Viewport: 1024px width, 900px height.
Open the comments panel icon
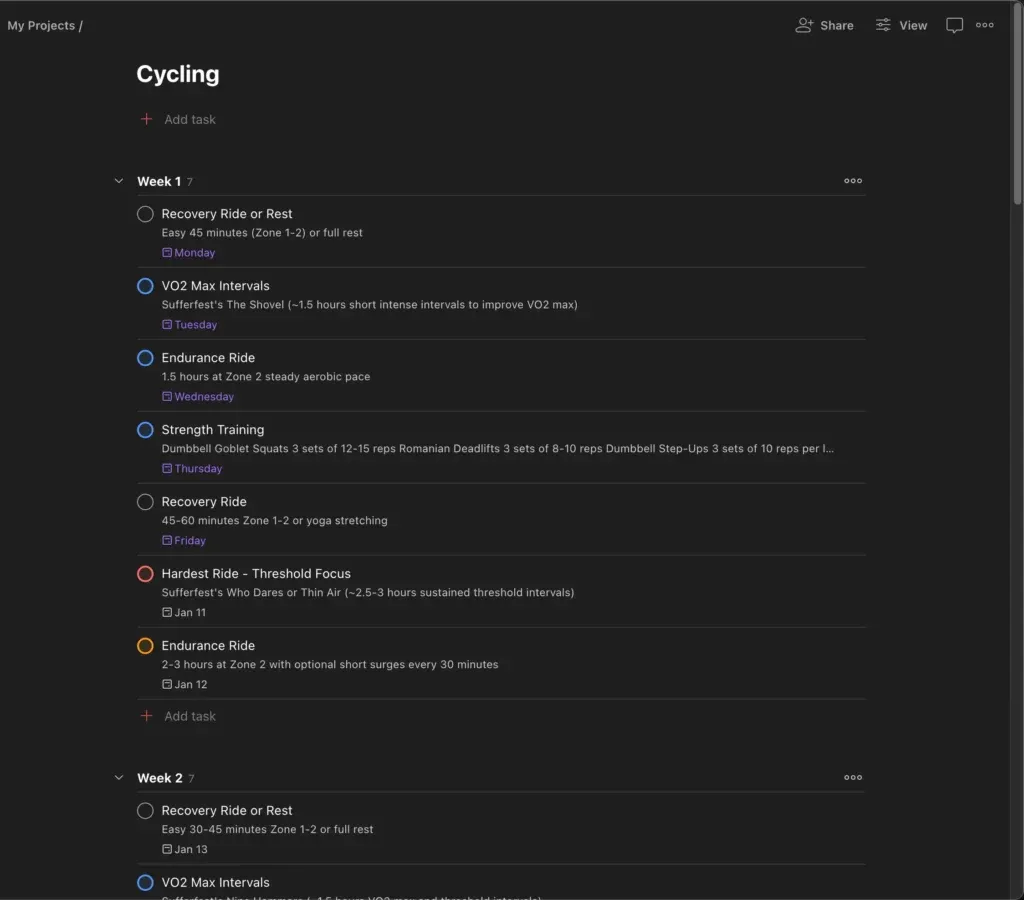point(954,25)
